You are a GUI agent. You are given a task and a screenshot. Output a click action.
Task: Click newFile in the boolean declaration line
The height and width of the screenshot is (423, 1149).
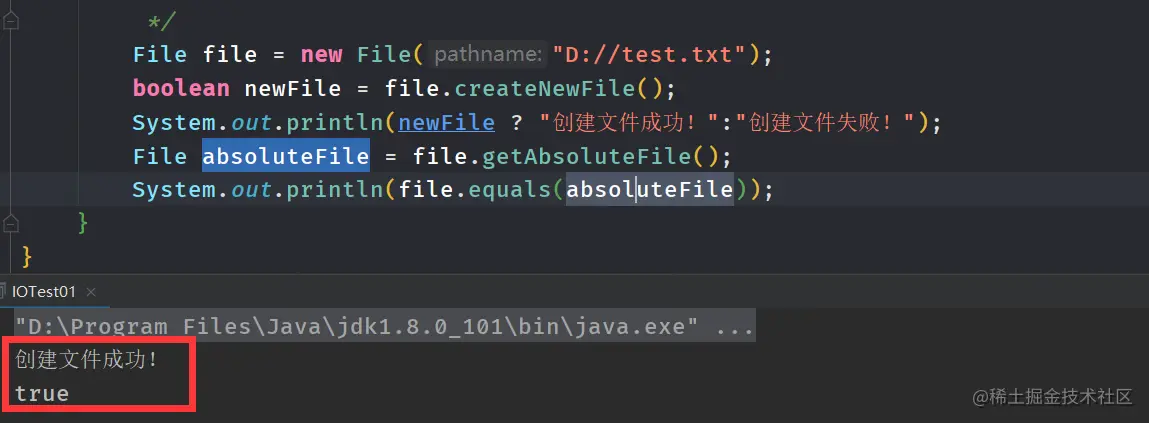click(293, 89)
